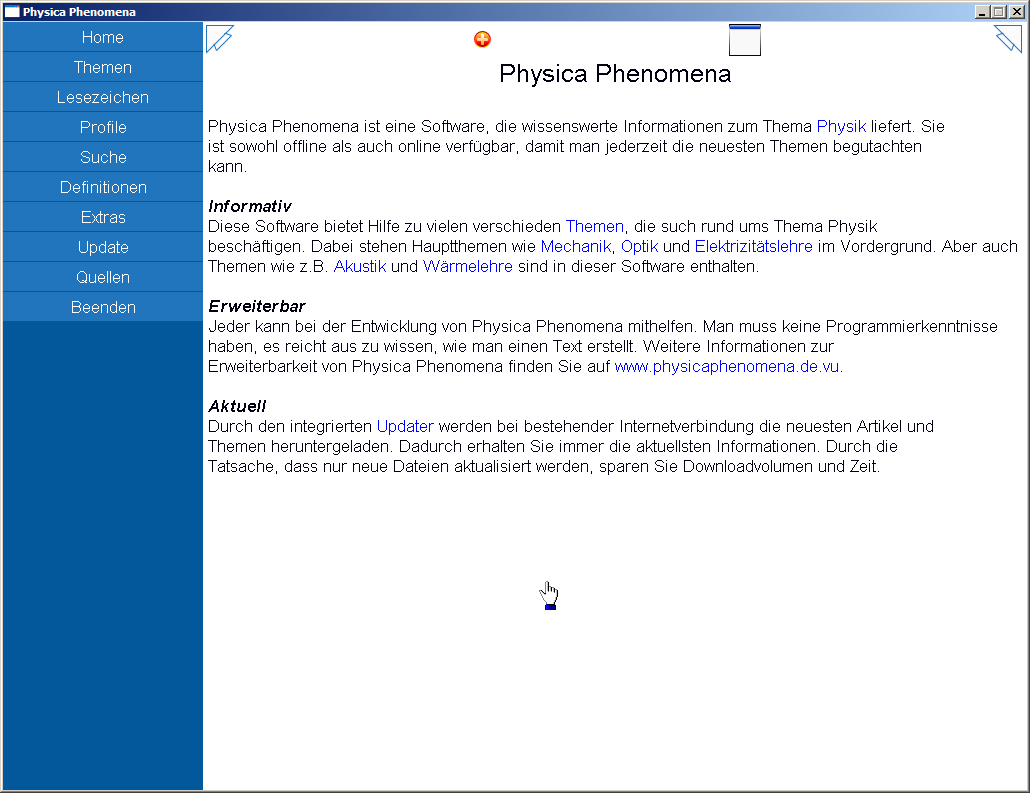The width and height of the screenshot is (1030, 793).
Task: Visit the www.physicaphenomena.de.vu link
Action: [x=727, y=366]
